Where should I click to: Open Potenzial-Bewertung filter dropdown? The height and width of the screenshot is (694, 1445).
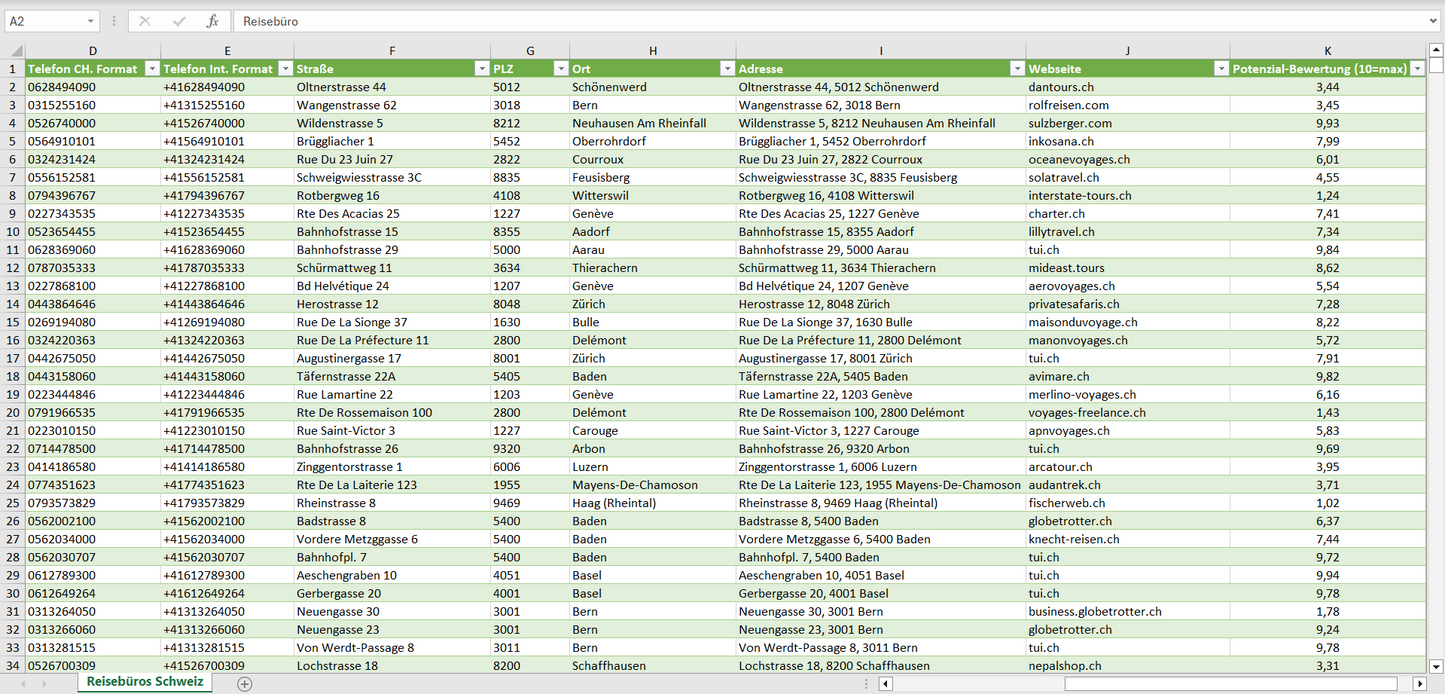point(1416,69)
